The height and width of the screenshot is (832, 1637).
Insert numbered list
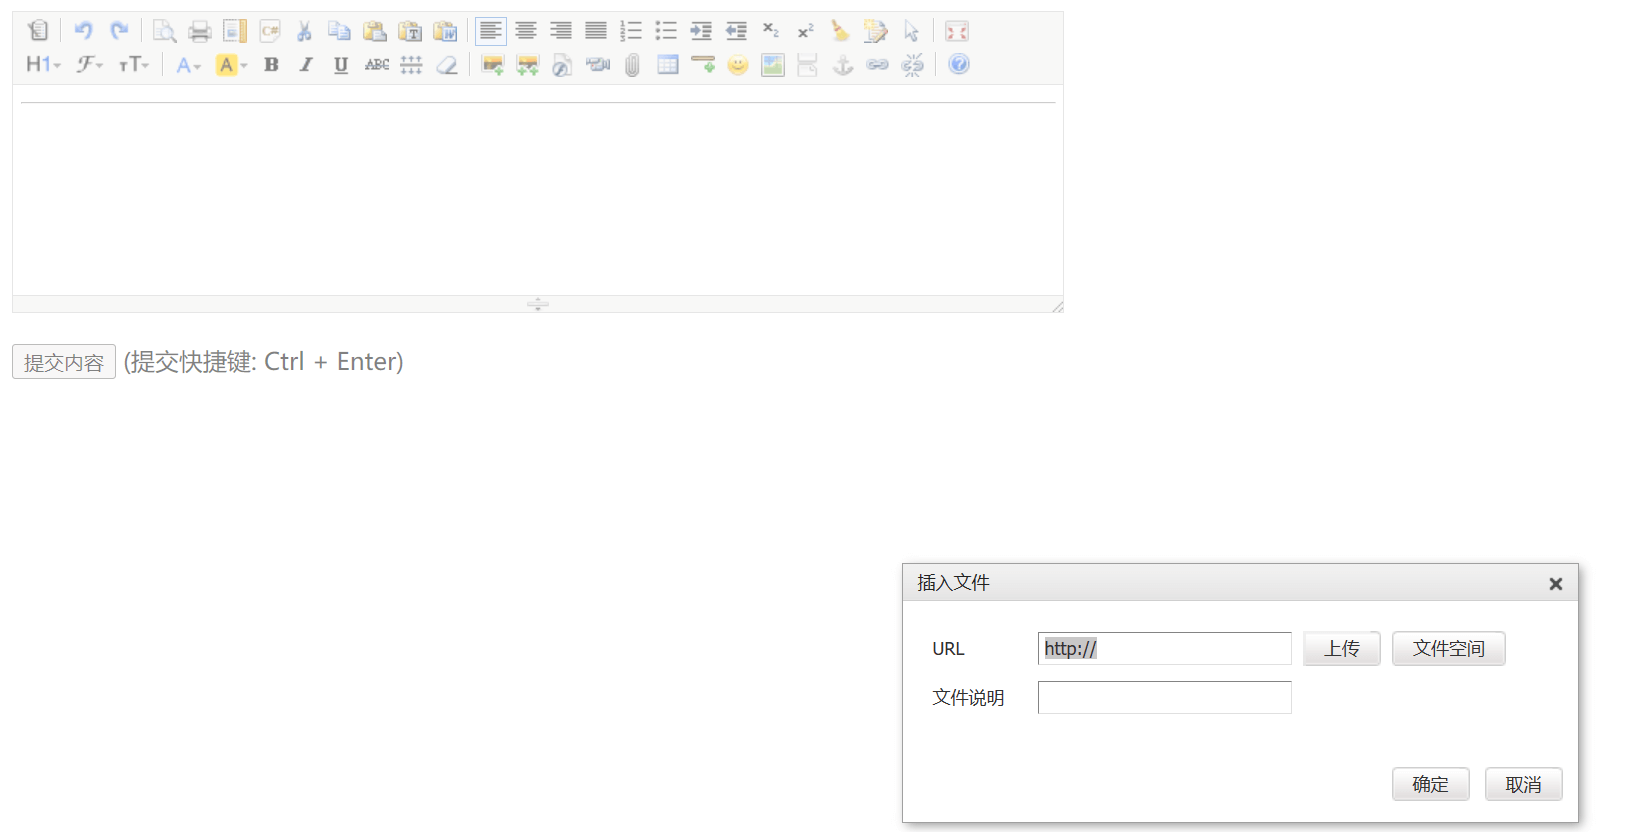coord(631,31)
